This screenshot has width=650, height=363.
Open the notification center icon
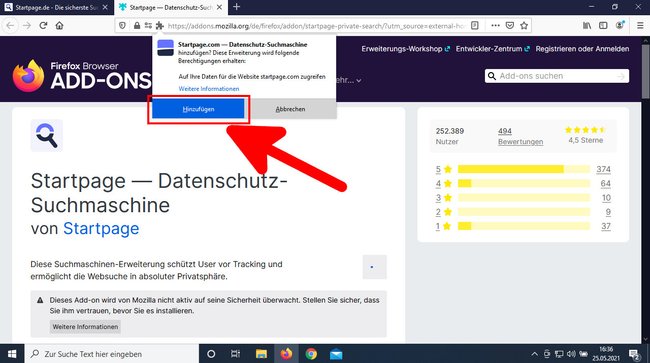coord(634,354)
